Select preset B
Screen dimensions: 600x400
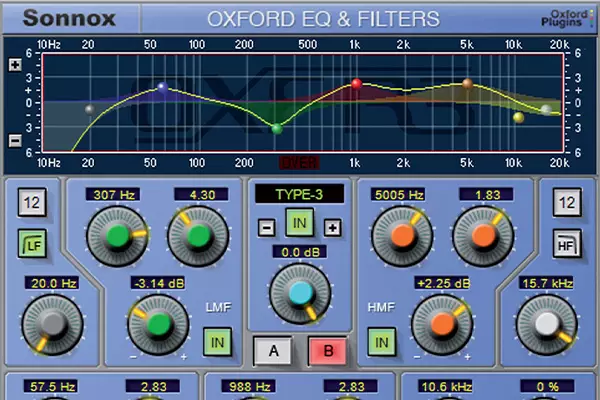[x=328, y=351]
